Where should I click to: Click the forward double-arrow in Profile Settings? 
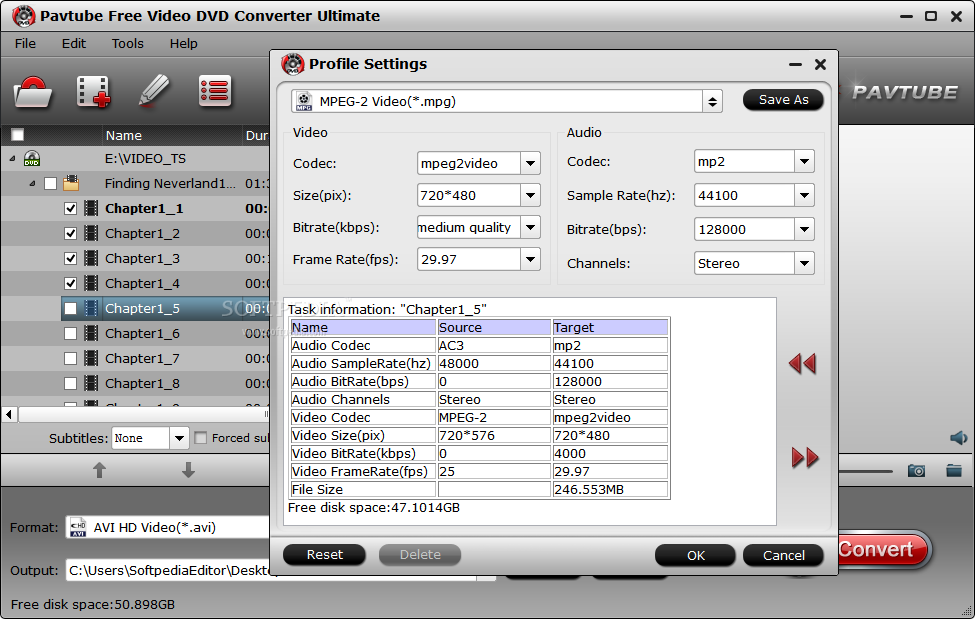805,457
